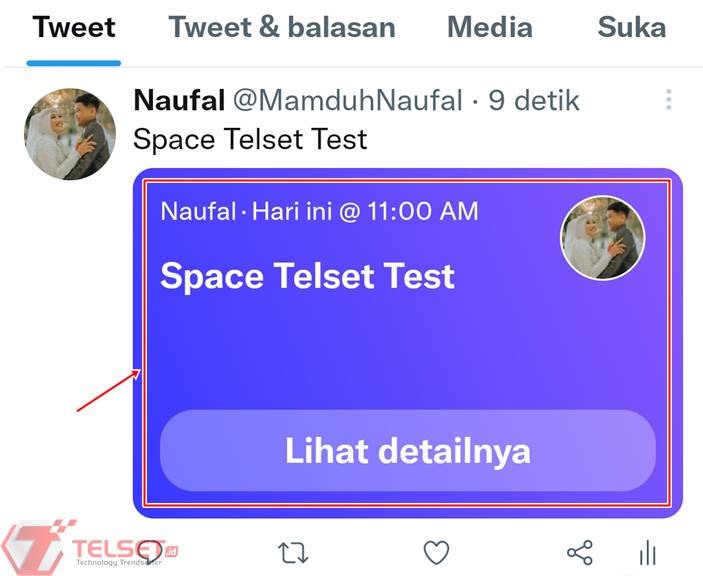Retweet the Space Telset Test tweet
The width and height of the screenshot is (703, 576).
293,552
